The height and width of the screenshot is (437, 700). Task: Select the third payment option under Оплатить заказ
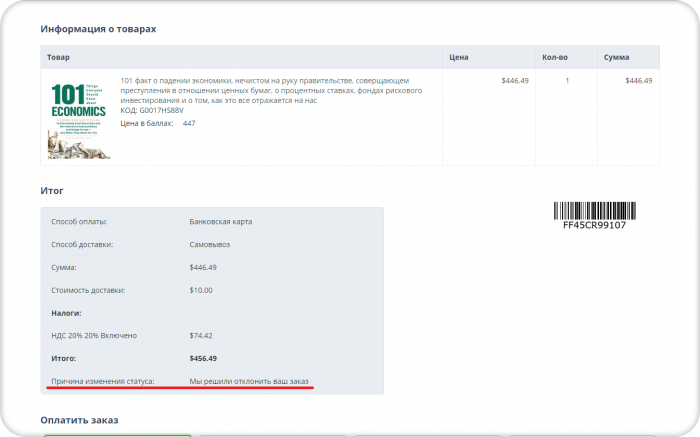[428, 435]
